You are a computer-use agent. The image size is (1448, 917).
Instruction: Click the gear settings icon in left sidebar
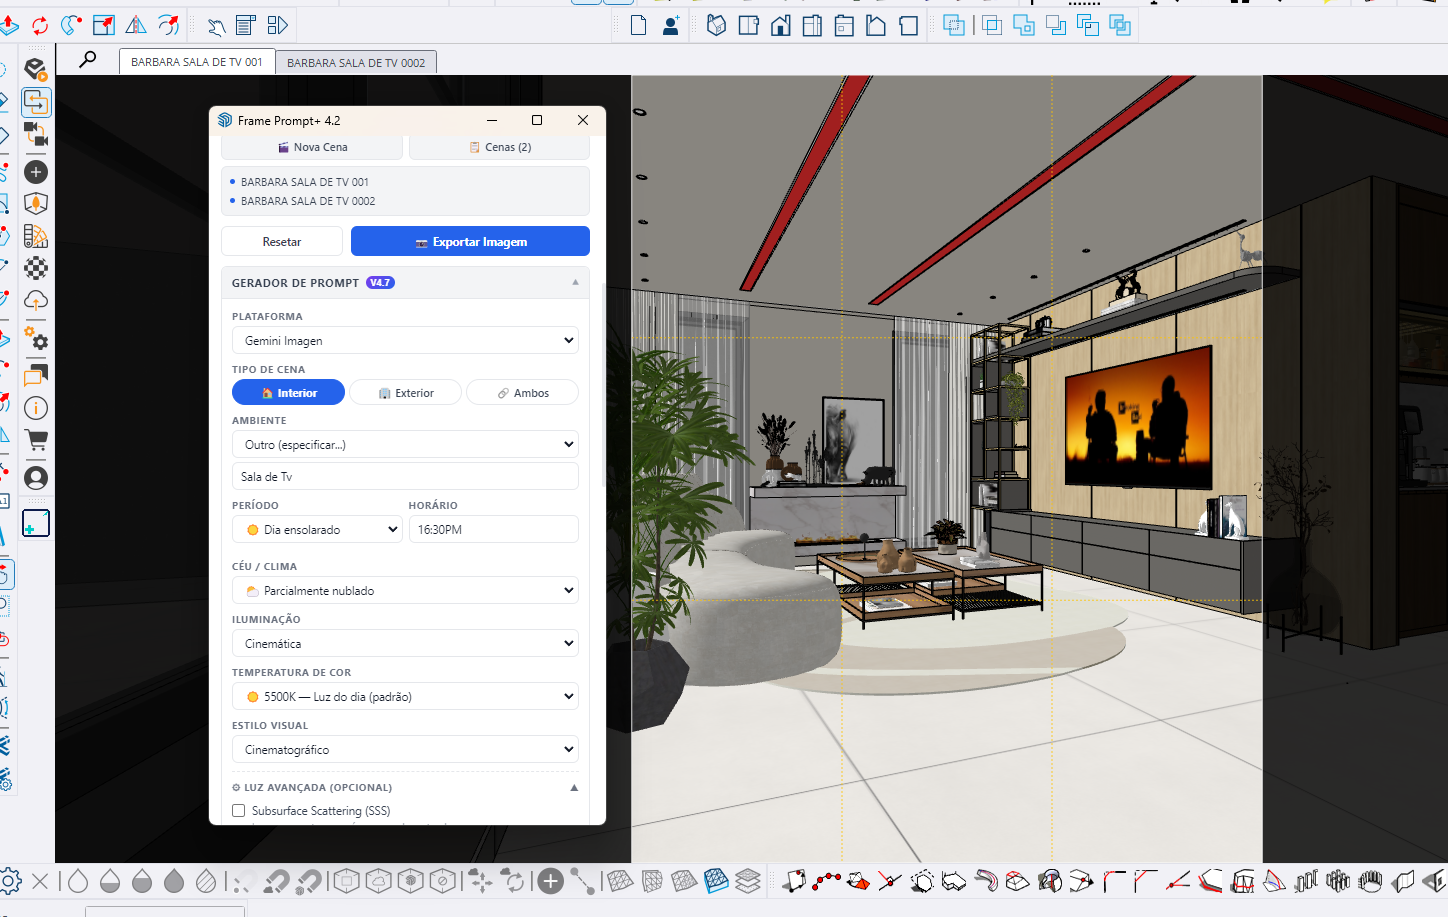pos(36,338)
